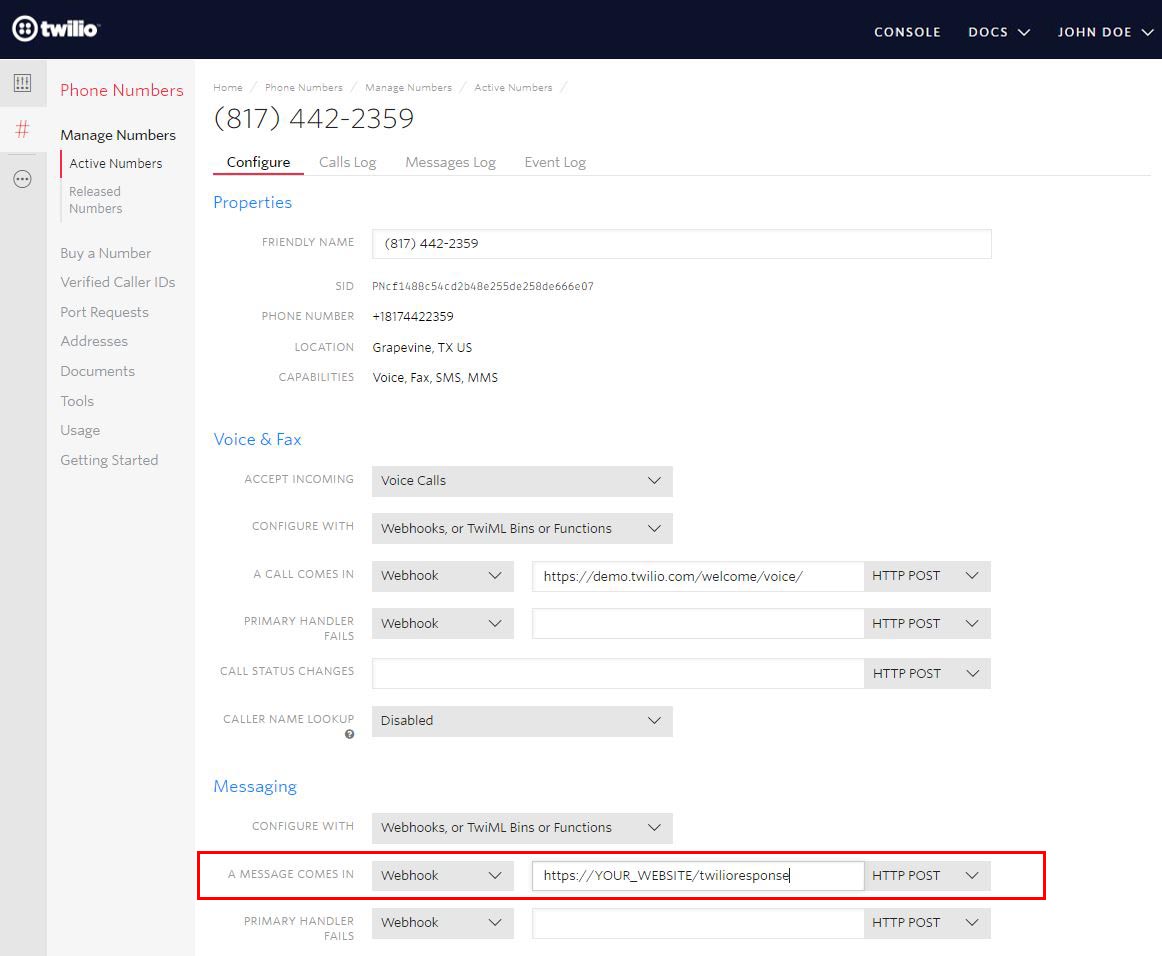Viewport: 1162px width, 956px height.
Task: Open the JOHN DOE account menu
Action: (1105, 32)
